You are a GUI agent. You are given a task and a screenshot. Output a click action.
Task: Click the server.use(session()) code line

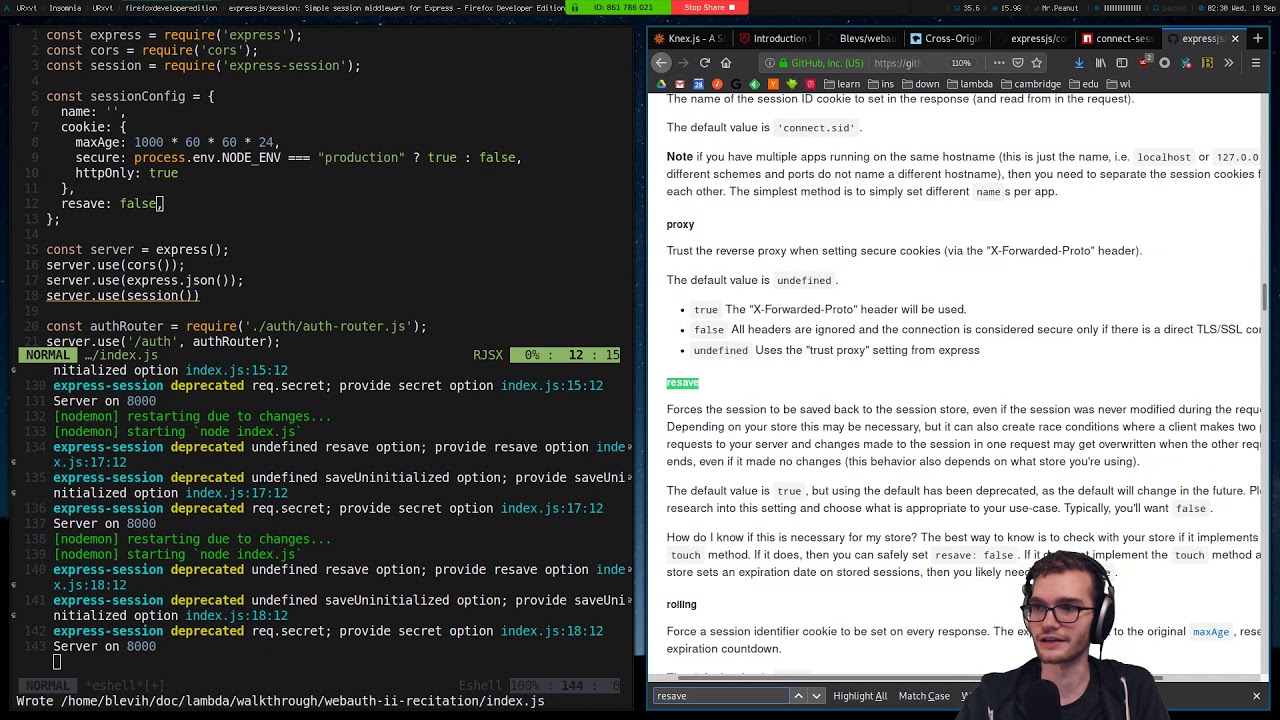123,296
